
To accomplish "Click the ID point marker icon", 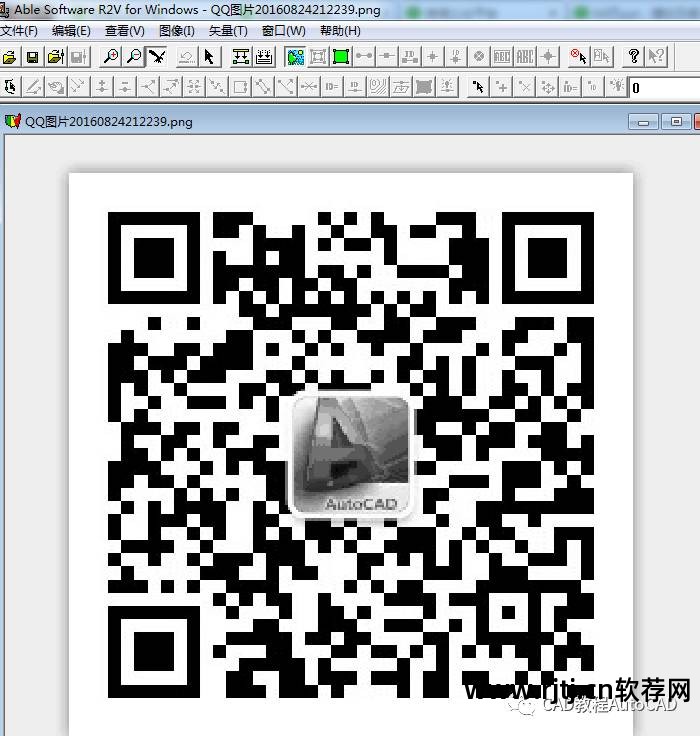I will (x=455, y=57).
